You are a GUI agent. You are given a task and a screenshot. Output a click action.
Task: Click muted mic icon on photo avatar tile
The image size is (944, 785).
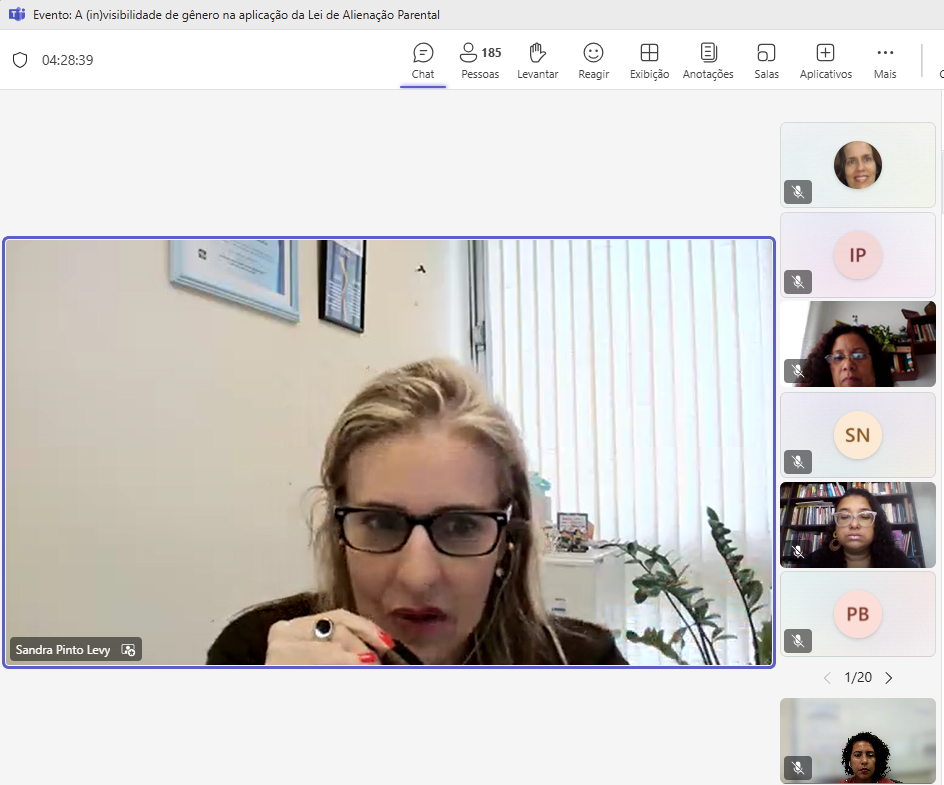point(798,192)
